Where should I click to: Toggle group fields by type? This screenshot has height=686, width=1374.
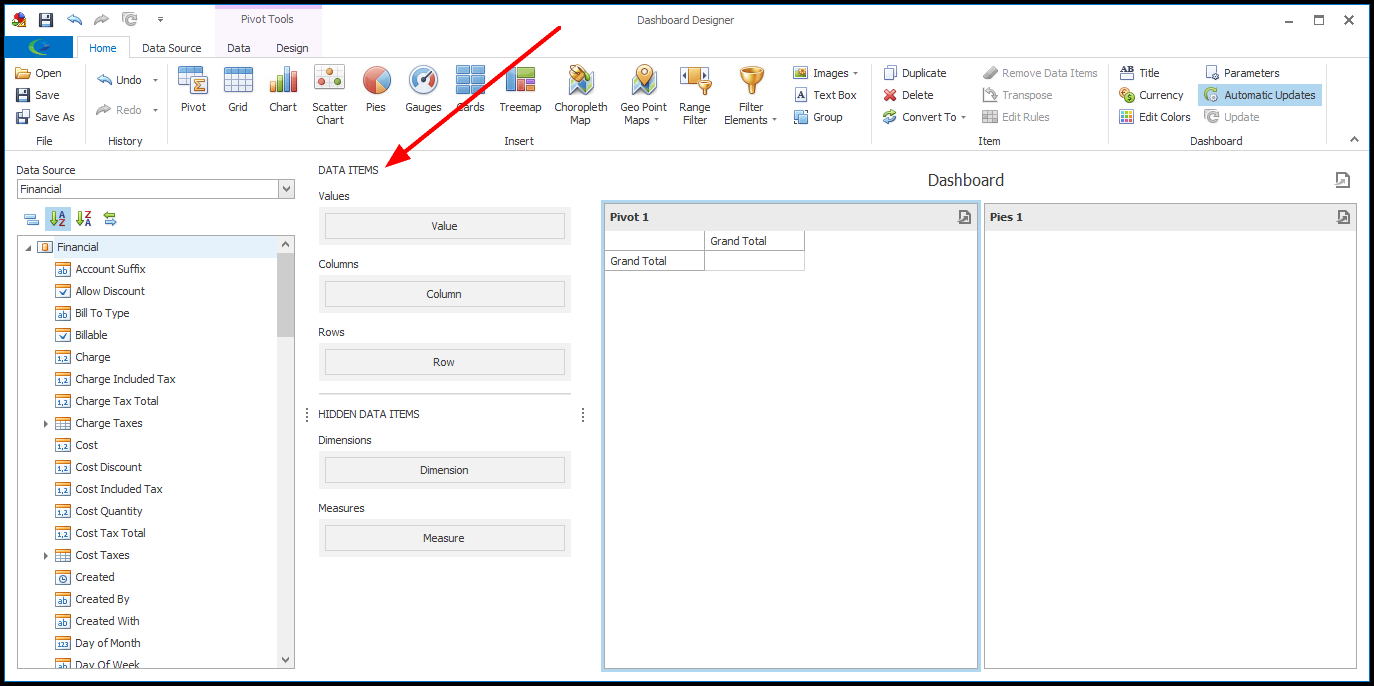(32, 219)
